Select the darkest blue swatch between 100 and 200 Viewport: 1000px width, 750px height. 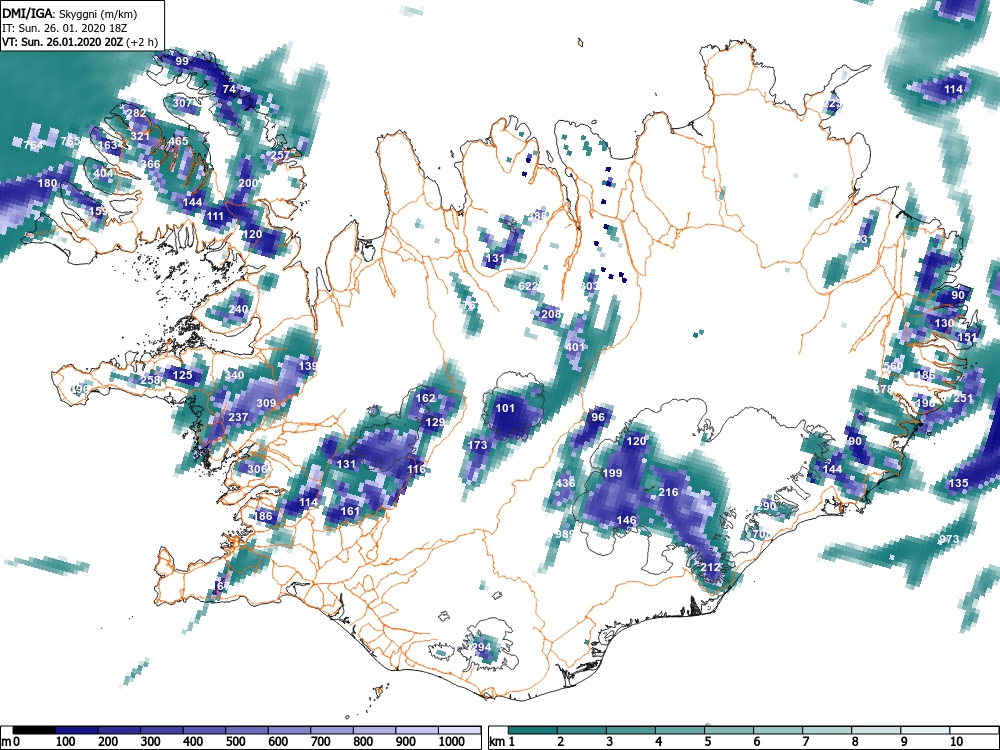pyautogui.click(x=77, y=730)
